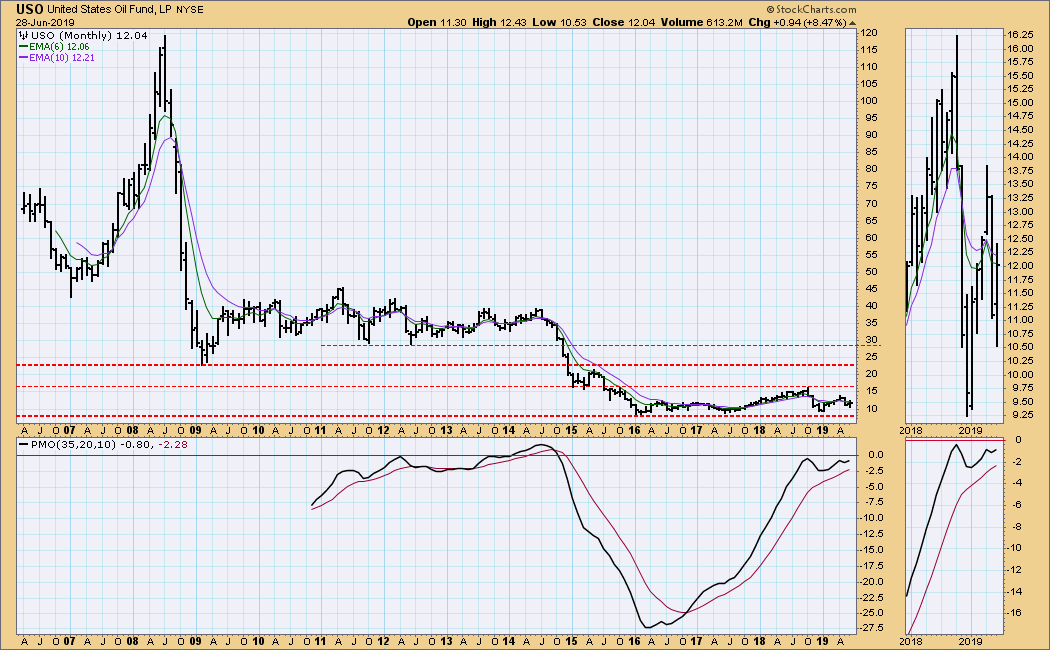Click the -16 label on the zoom PMO axis
The image size is (1050, 650).
coord(1015,613)
